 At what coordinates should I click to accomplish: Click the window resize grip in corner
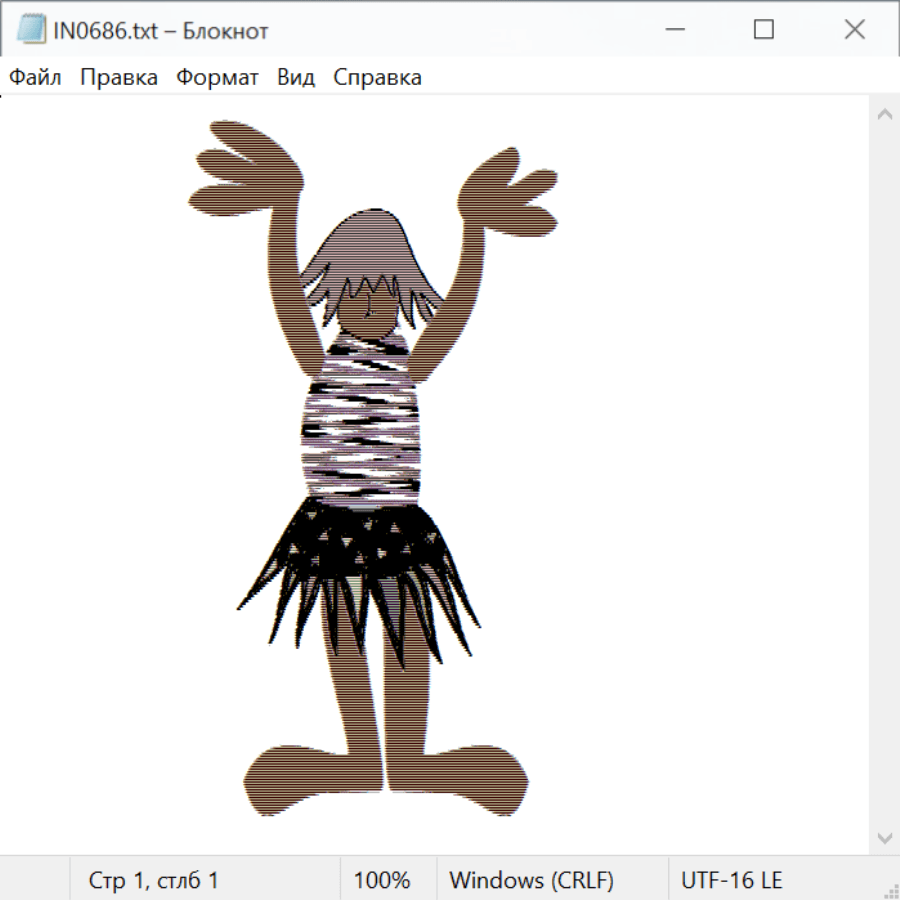(x=890, y=890)
